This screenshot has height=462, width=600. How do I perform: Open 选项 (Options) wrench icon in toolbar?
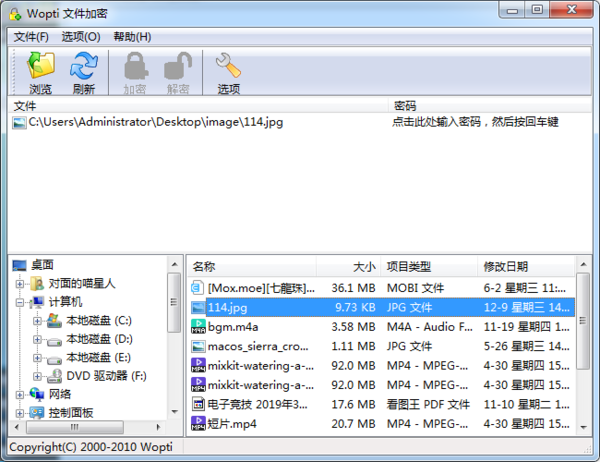click(228, 67)
